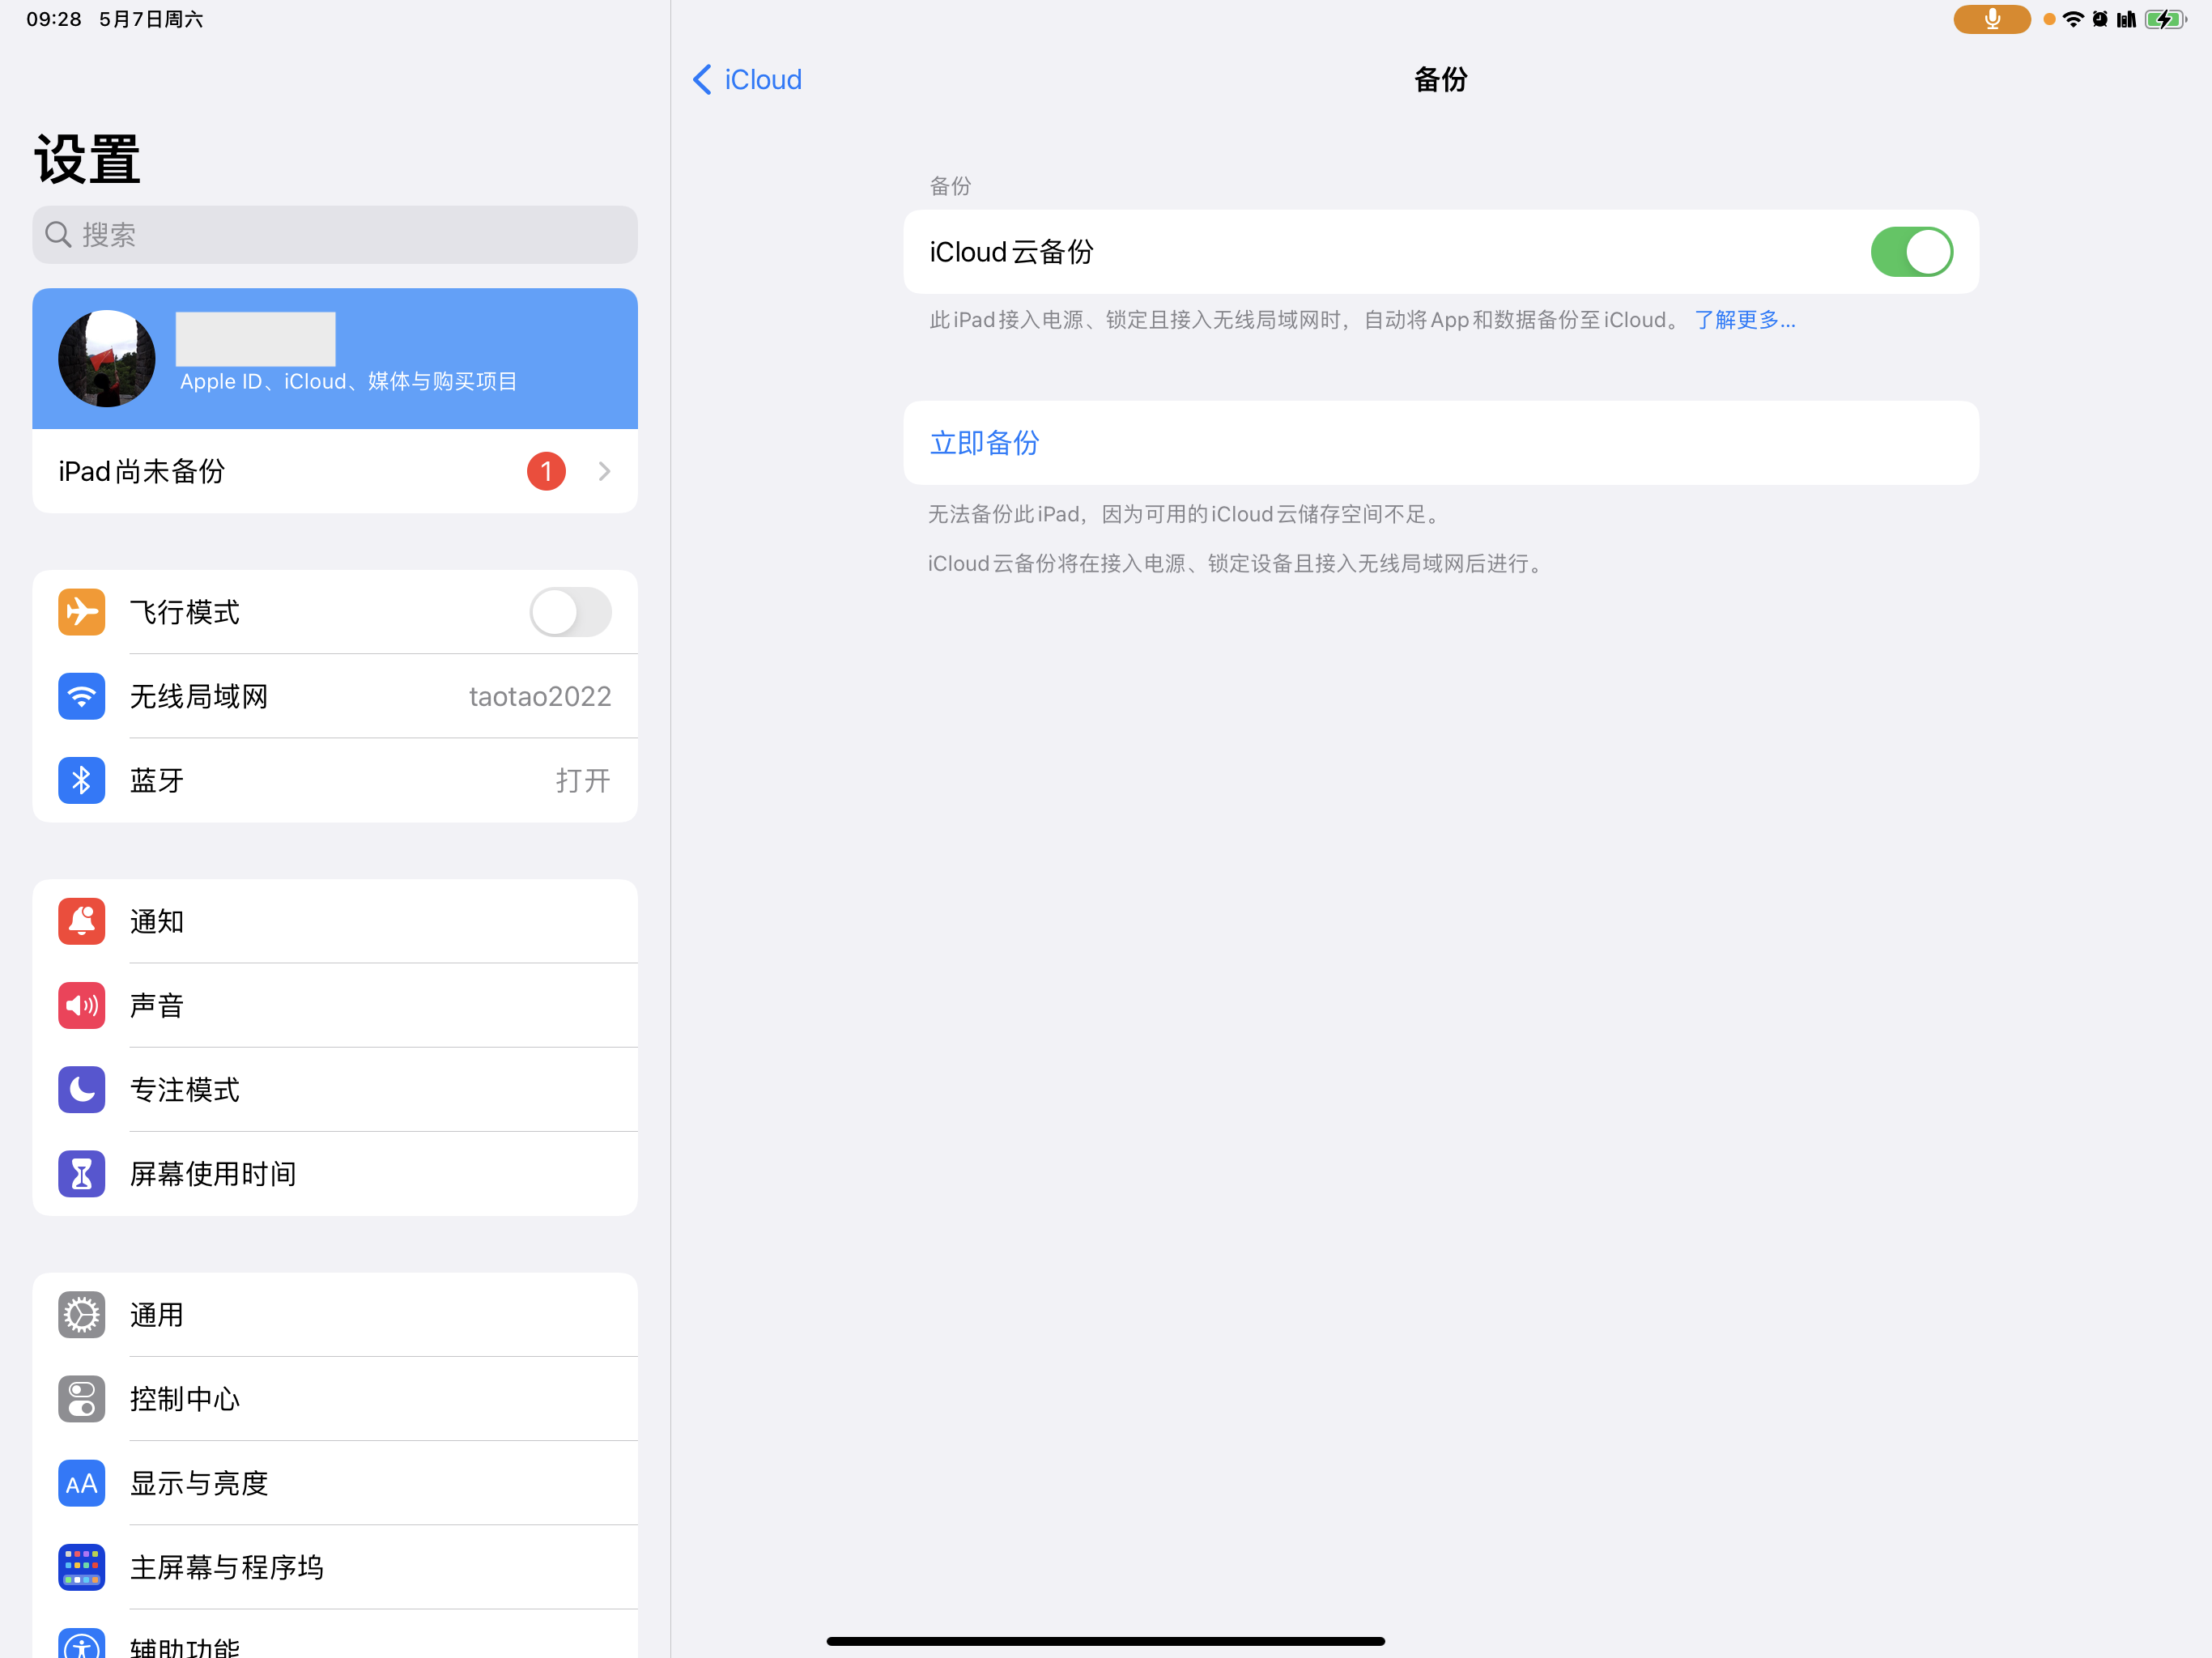Tap the Sounds speaker icon
Viewport: 2212px width, 1658px height.
click(x=81, y=1005)
